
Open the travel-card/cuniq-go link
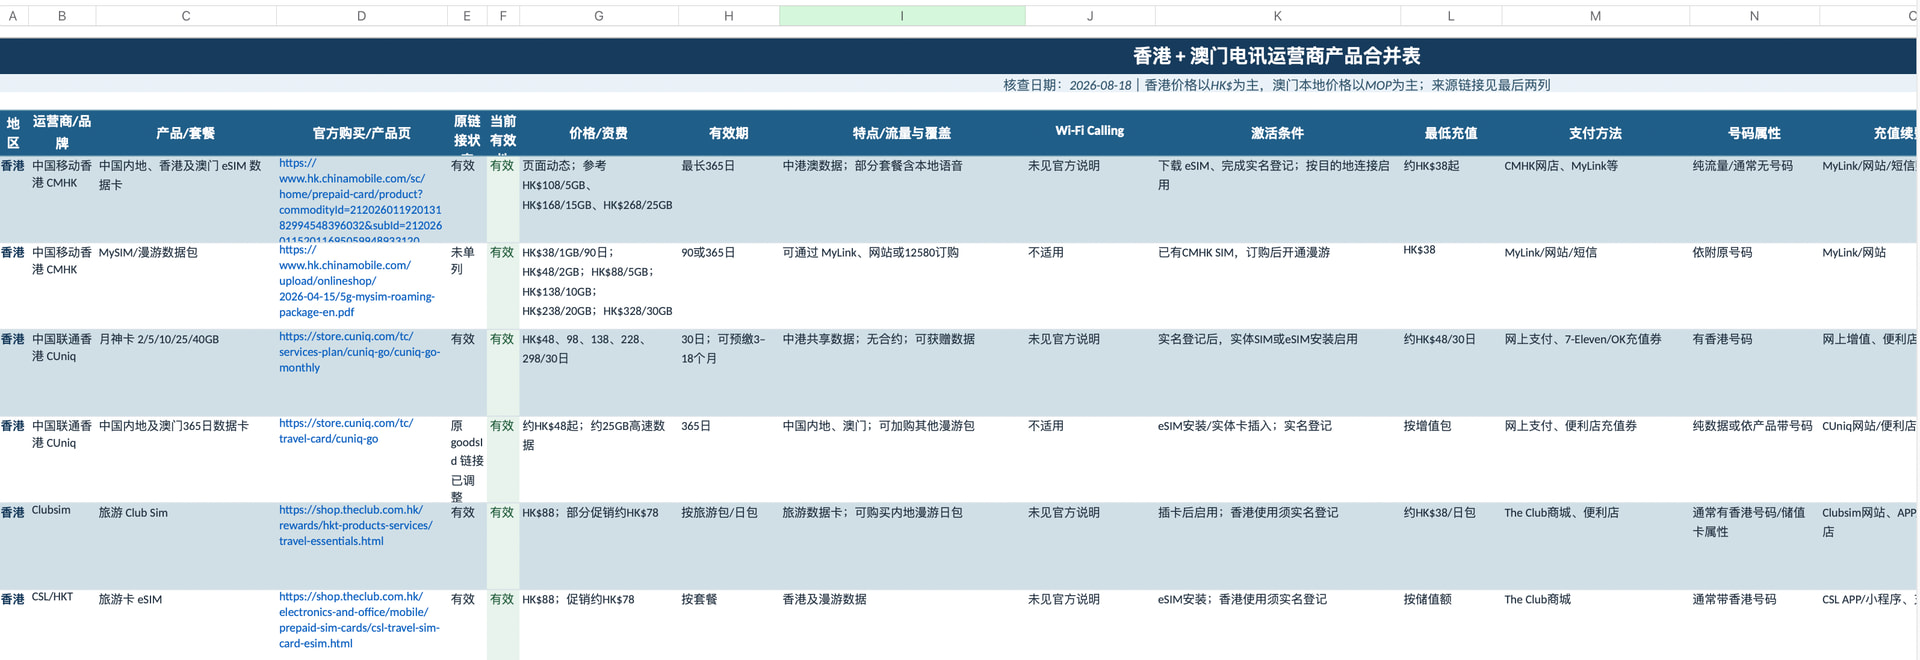(346, 431)
